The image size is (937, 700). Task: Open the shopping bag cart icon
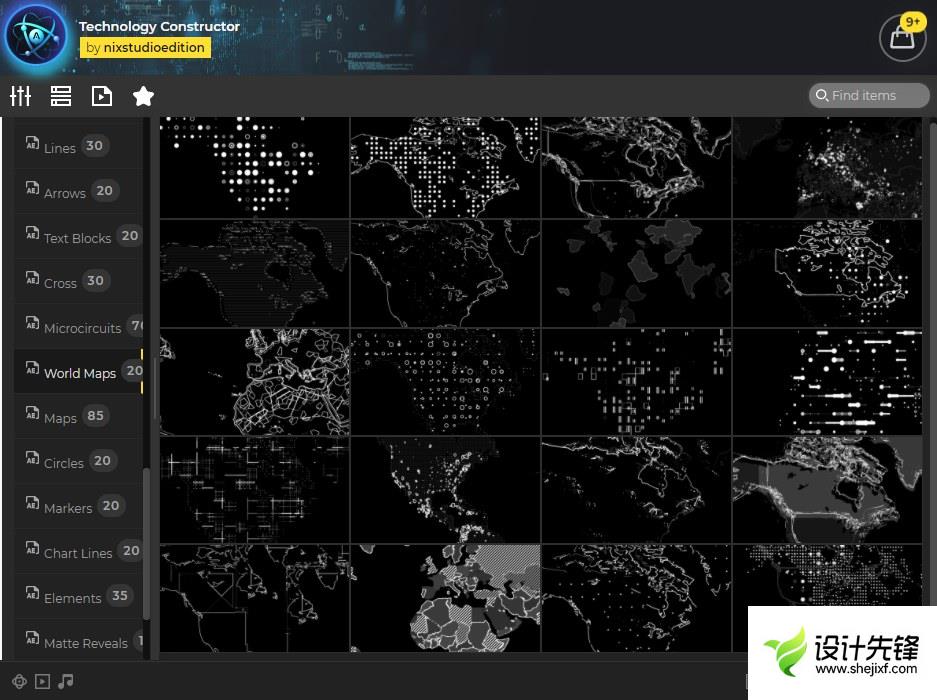click(x=901, y=39)
